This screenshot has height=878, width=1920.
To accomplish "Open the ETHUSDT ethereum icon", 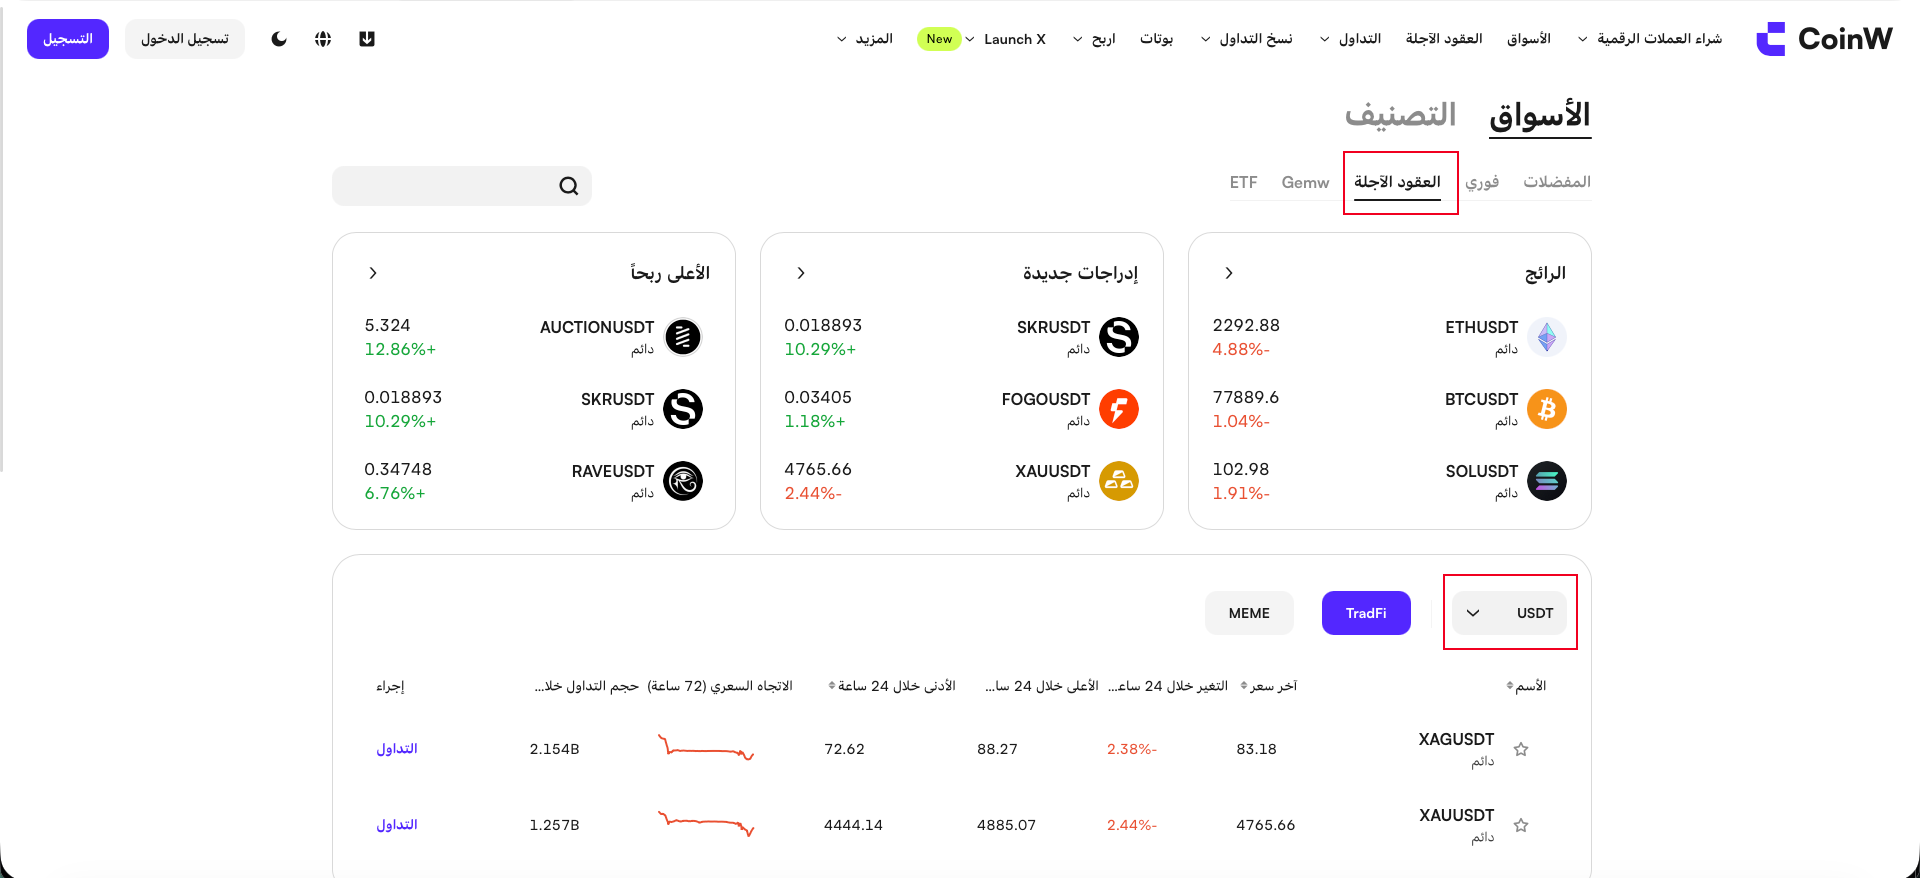I will 1547,337.
